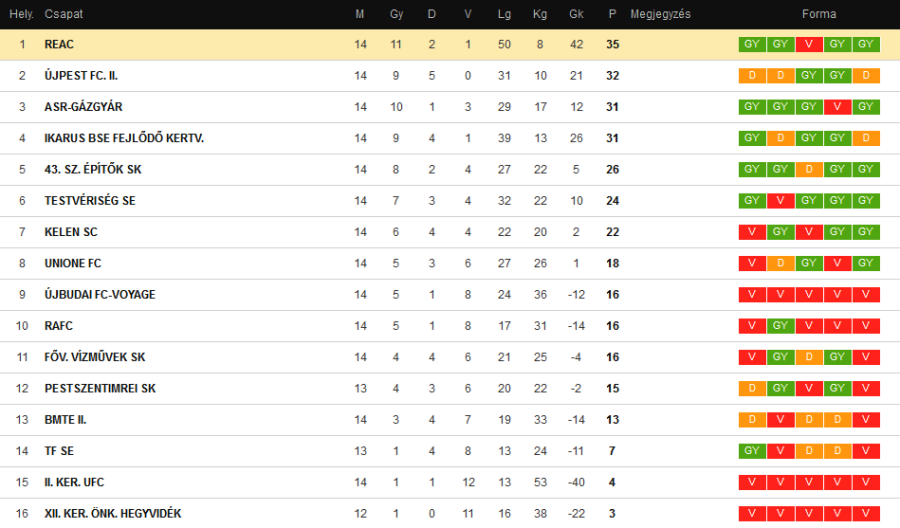Viewport: 900px width, 528px height.
Task: Open the Kelen SC team link
Action: pos(70,232)
